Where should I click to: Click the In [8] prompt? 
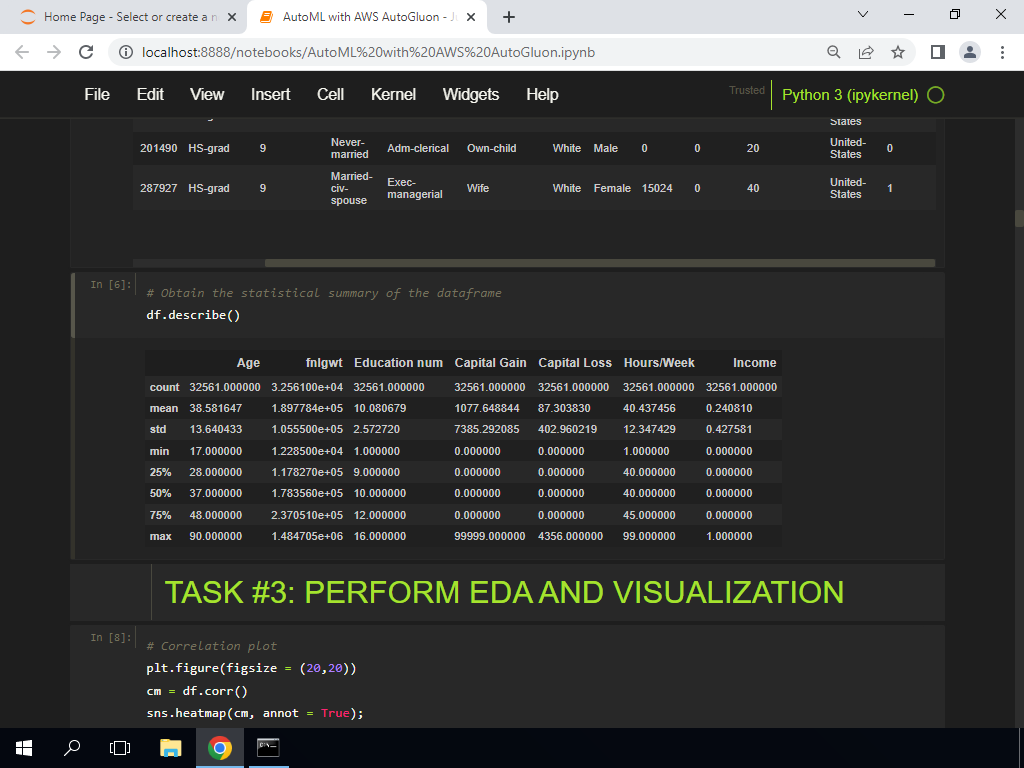click(110, 637)
